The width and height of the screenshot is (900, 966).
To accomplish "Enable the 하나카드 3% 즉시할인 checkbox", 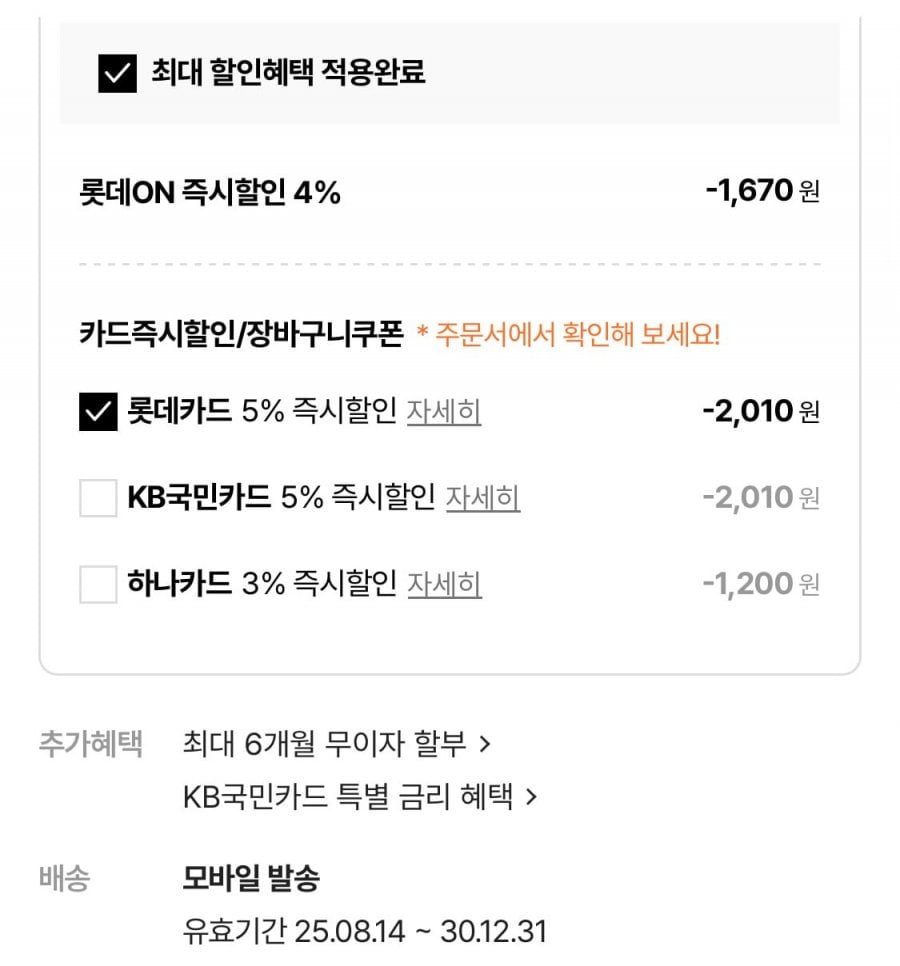I will pos(98,583).
